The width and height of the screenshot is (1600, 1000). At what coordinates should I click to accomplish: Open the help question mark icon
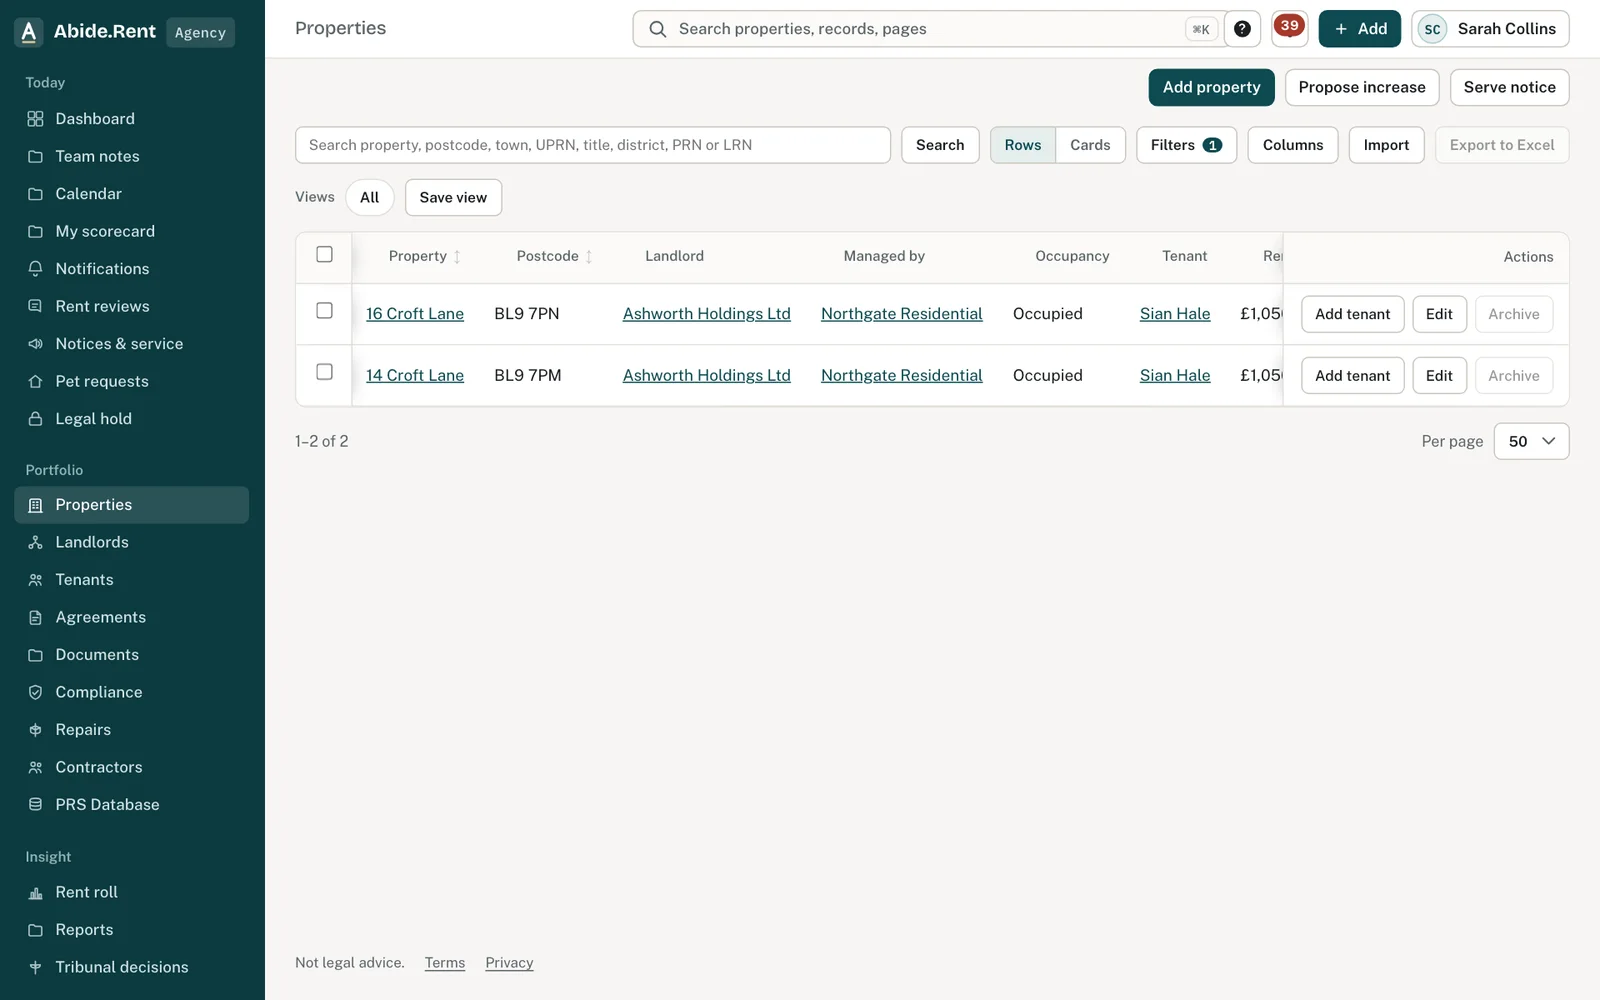1242,29
